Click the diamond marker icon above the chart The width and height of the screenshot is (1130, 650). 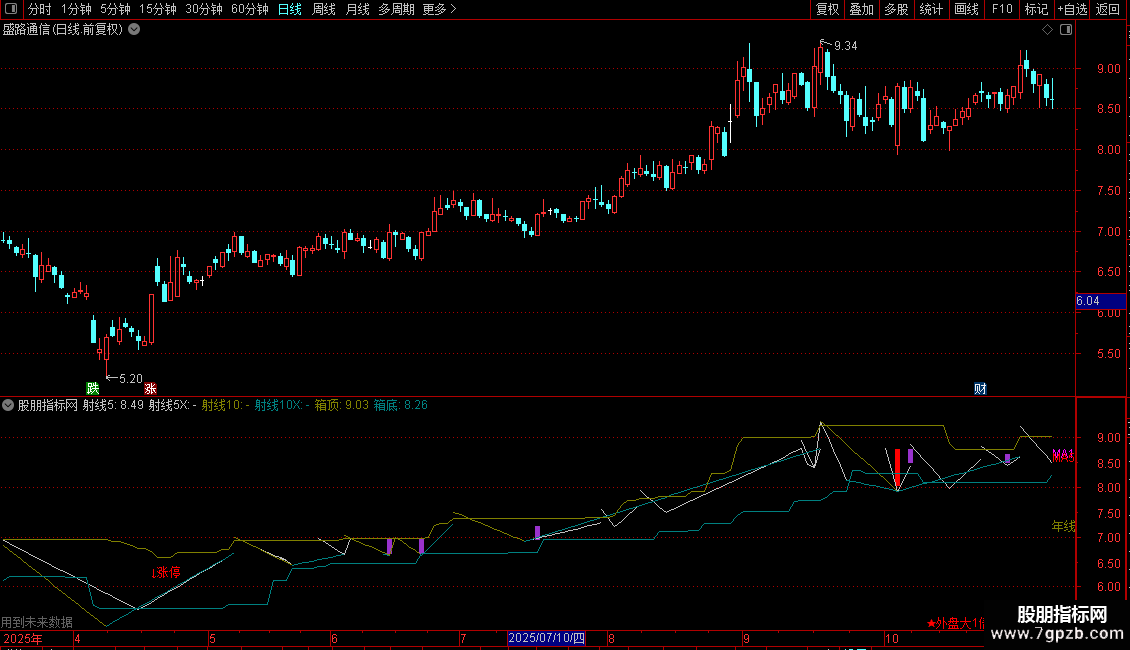pyautogui.click(x=1047, y=30)
